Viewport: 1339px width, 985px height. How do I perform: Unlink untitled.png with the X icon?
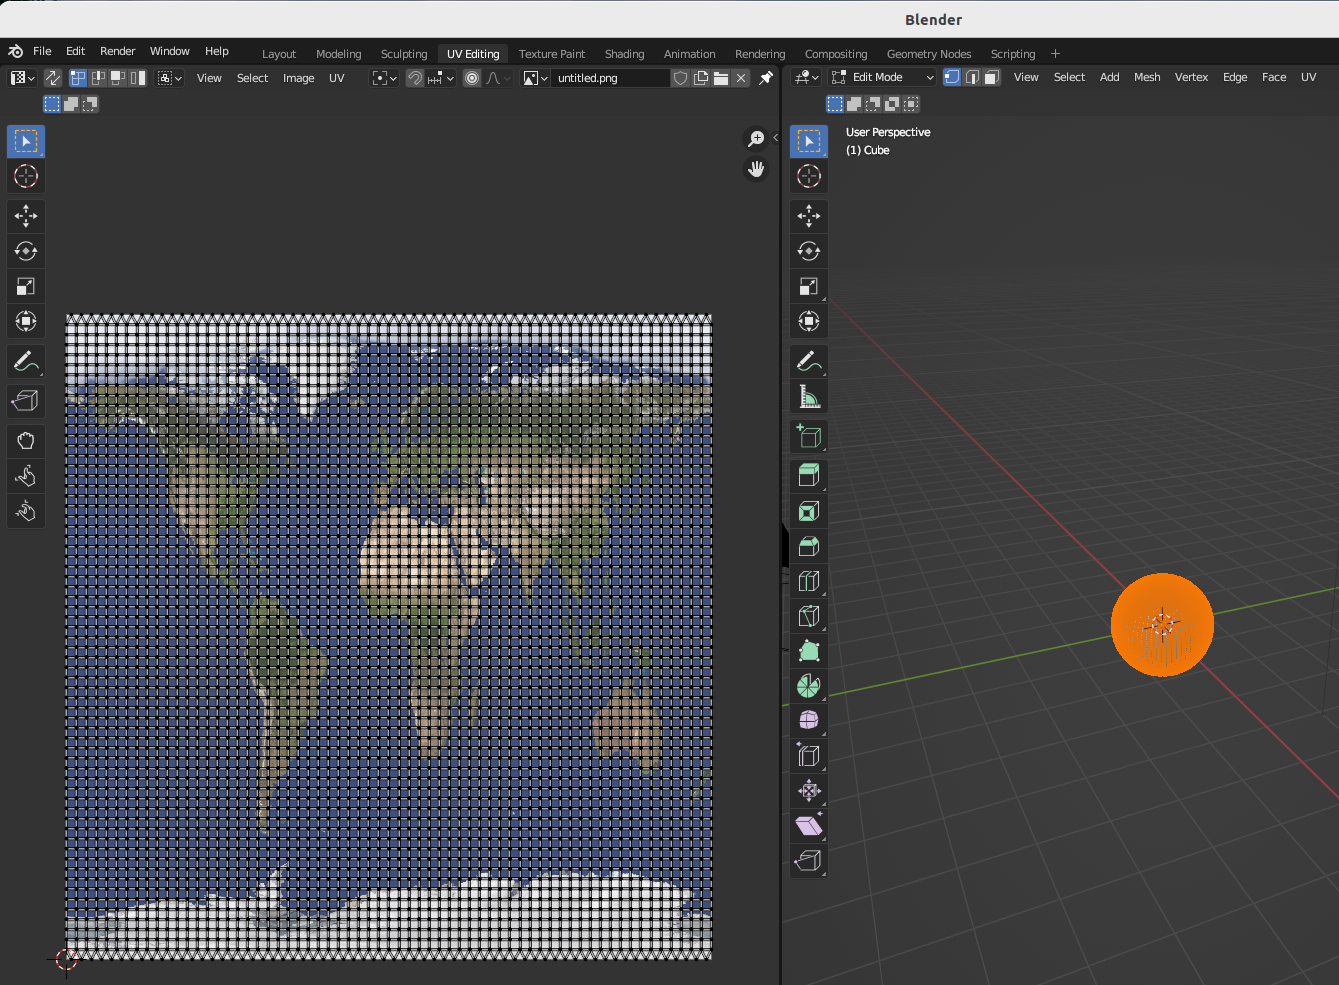click(x=741, y=78)
